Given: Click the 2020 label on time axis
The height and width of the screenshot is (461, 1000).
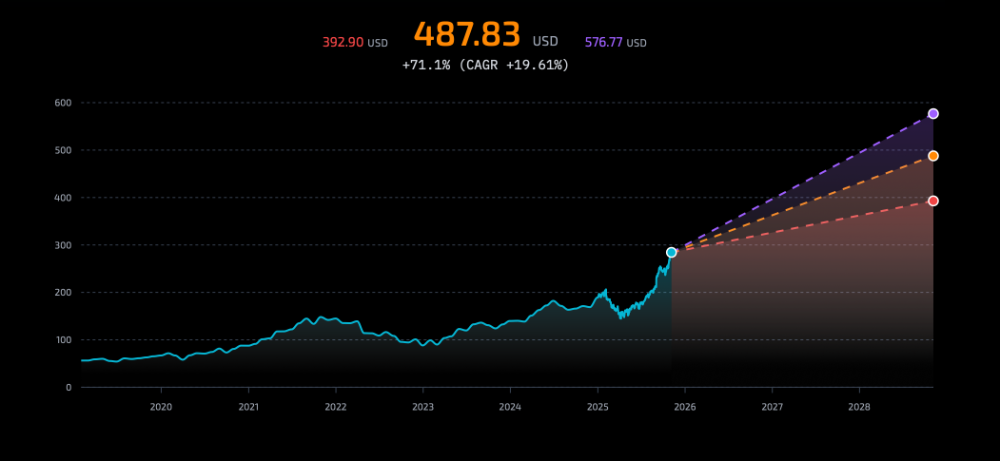Looking at the screenshot, I should click(x=161, y=407).
